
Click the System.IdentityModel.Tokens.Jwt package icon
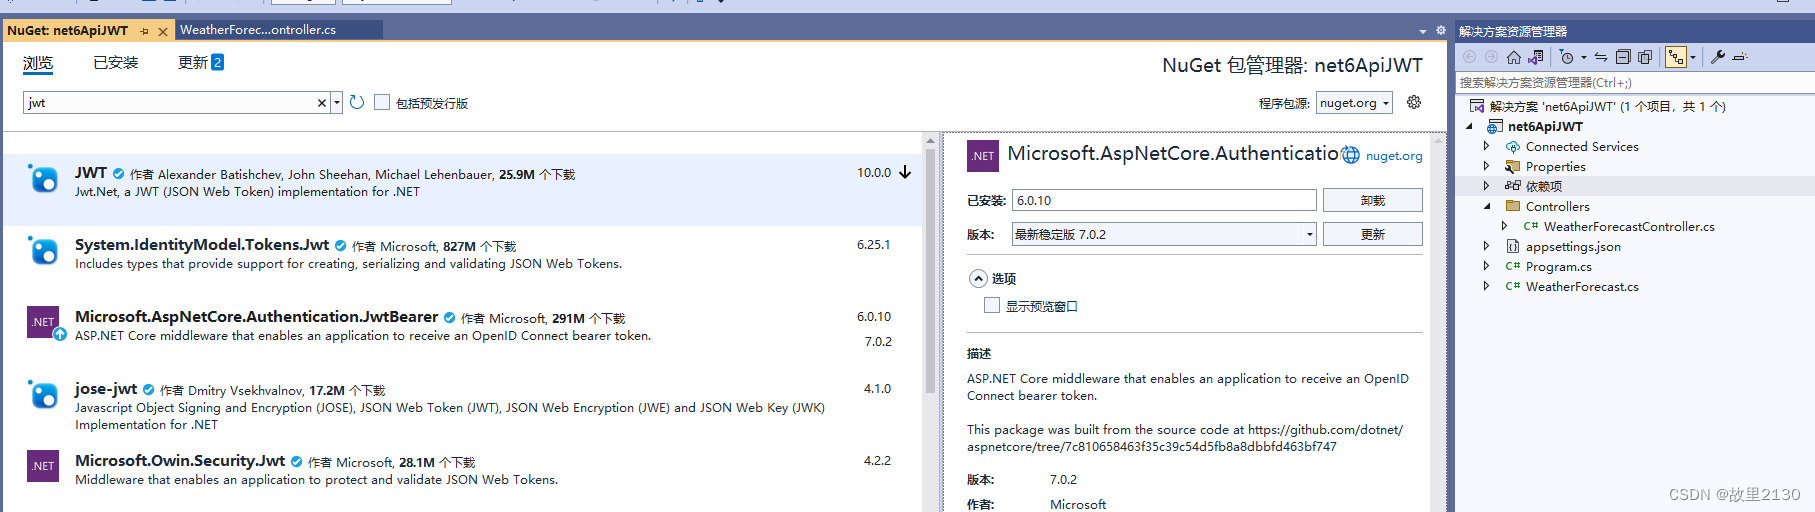(43, 250)
